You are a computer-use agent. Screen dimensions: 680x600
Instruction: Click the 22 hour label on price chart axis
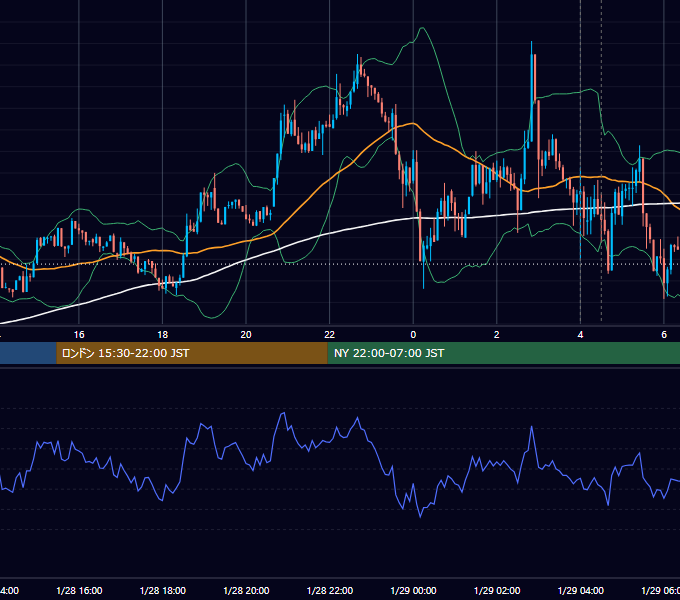point(330,335)
